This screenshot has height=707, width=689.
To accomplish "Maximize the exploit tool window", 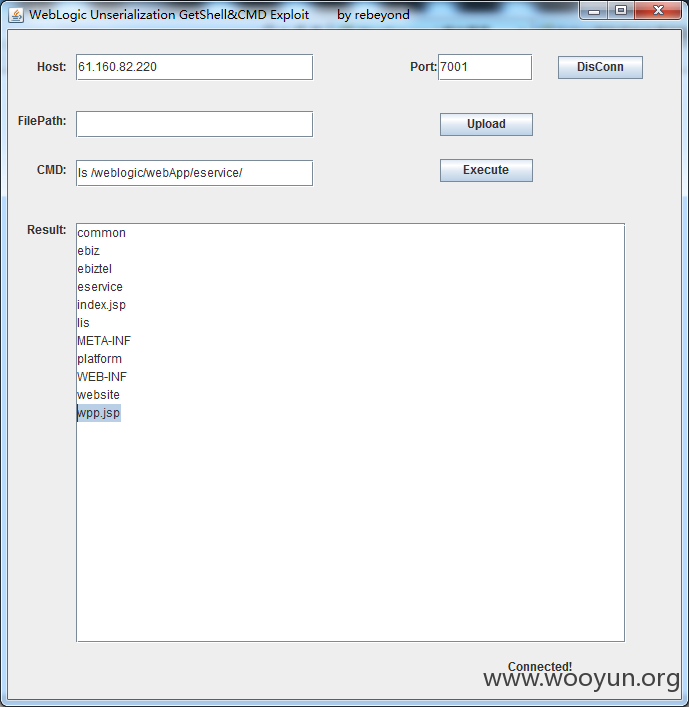I will [x=621, y=11].
